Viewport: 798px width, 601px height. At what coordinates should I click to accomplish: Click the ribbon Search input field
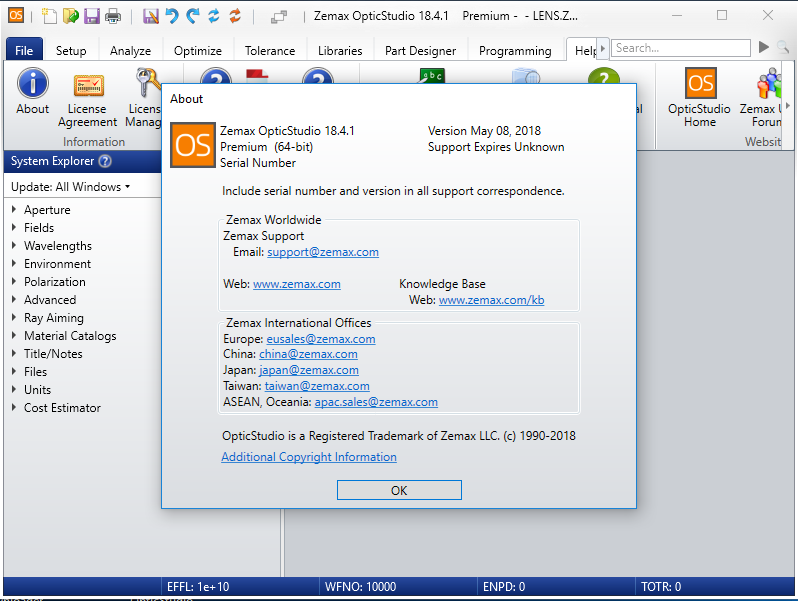pyautogui.click(x=680, y=48)
